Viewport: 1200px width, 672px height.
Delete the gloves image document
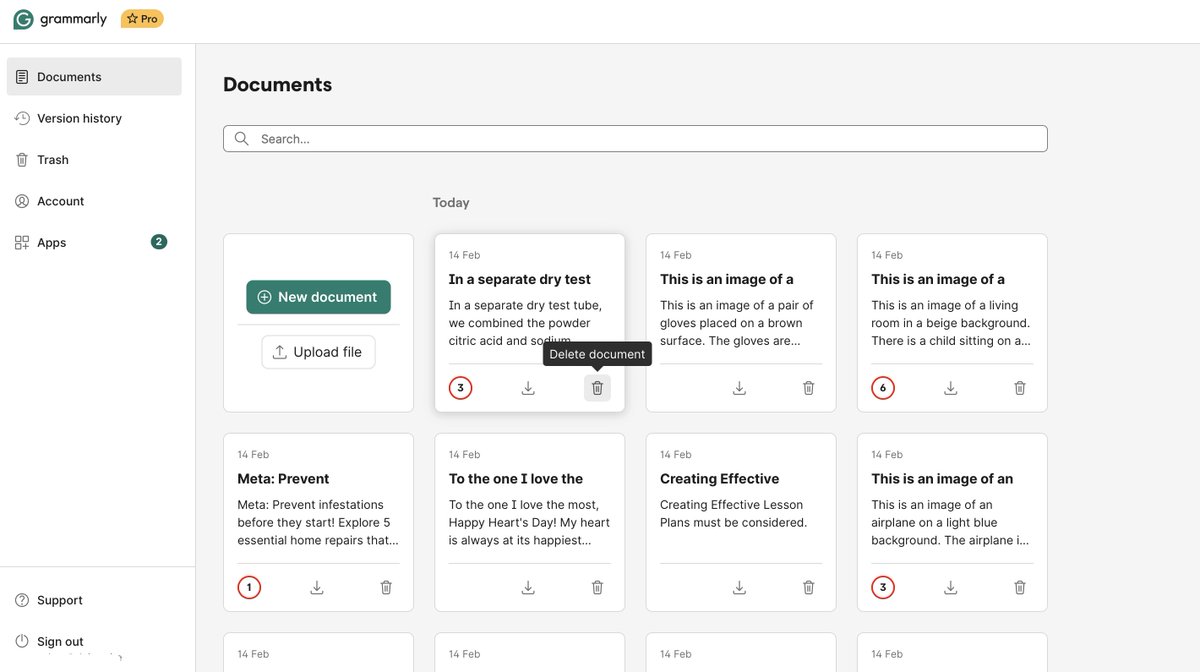coord(808,388)
